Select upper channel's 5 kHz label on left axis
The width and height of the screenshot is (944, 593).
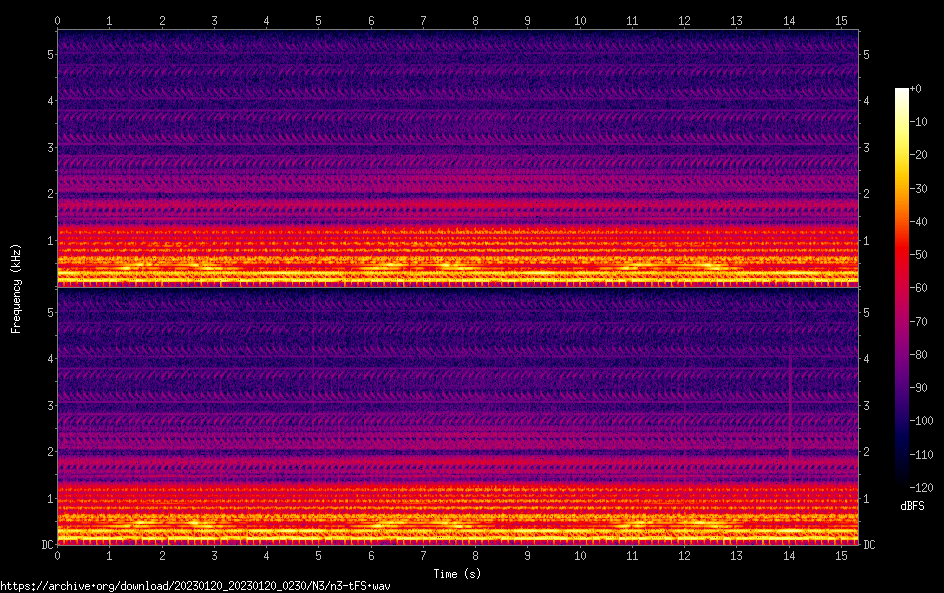(x=50, y=54)
